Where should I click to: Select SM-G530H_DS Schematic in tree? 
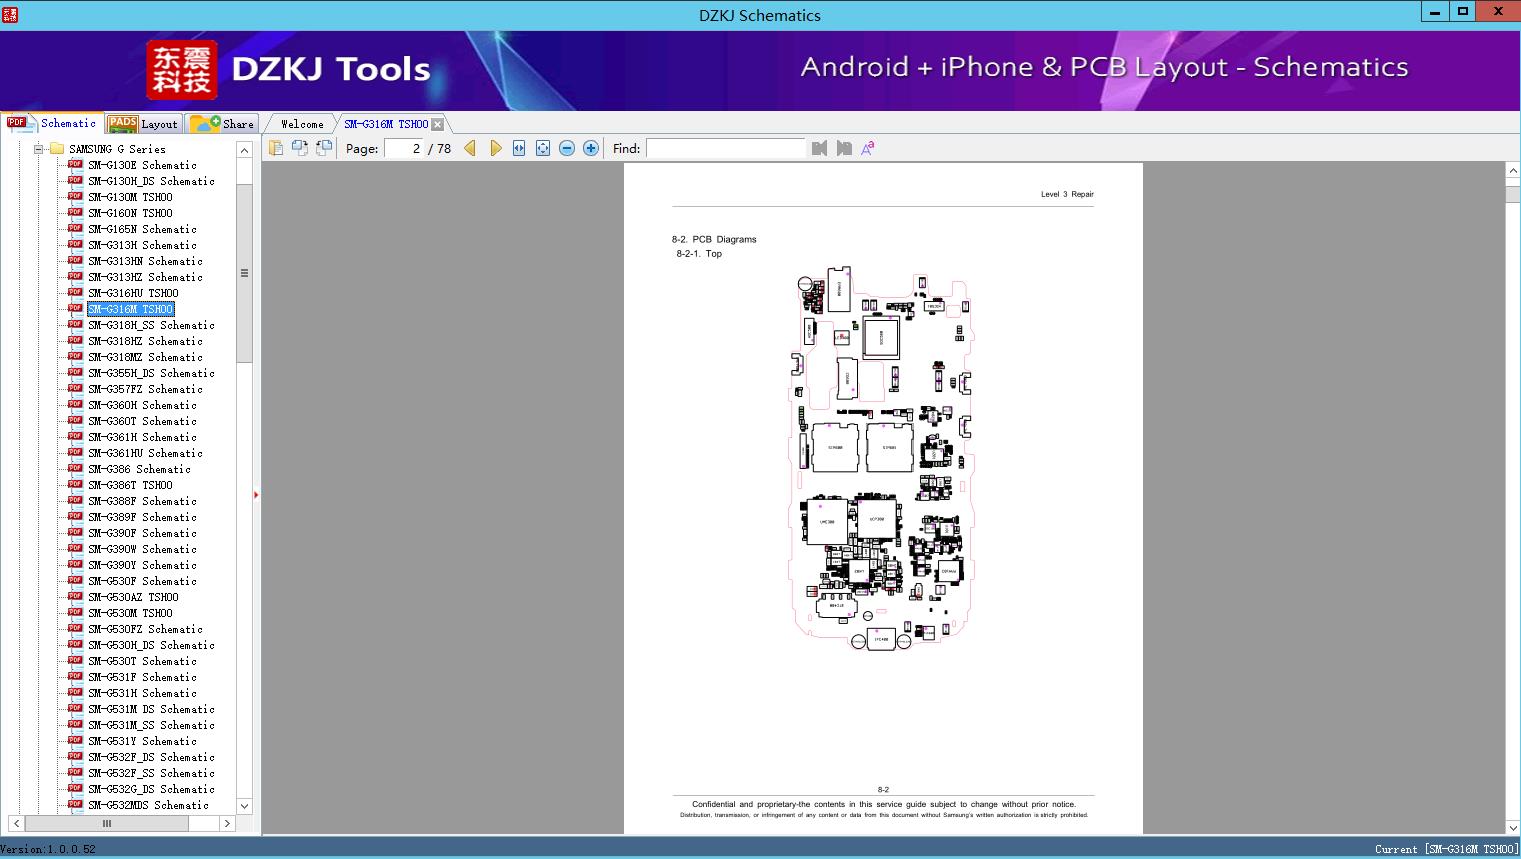pos(151,645)
